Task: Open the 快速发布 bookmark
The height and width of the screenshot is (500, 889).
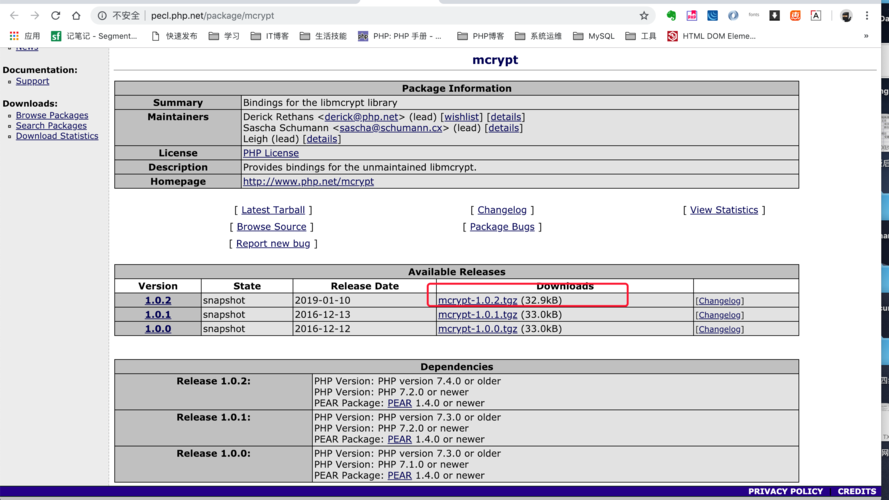Action: click(x=175, y=36)
